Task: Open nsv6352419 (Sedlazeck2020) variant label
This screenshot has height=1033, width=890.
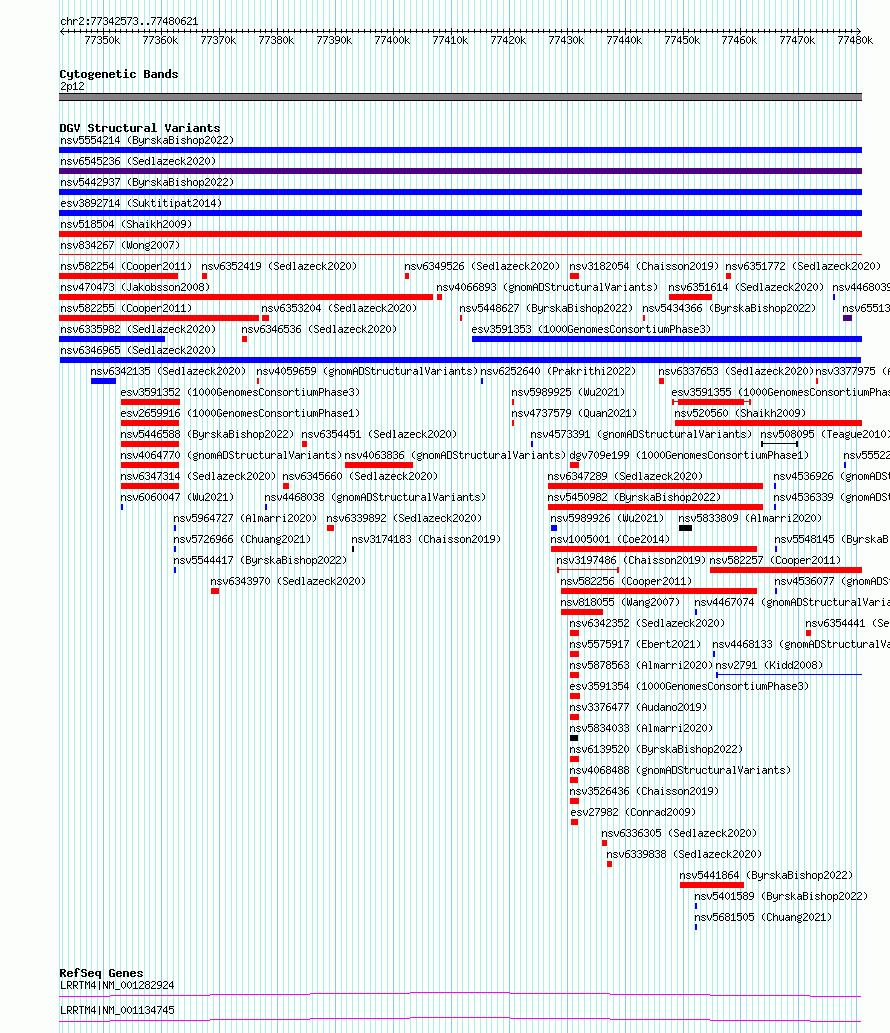Action: click(x=279, y=267)
